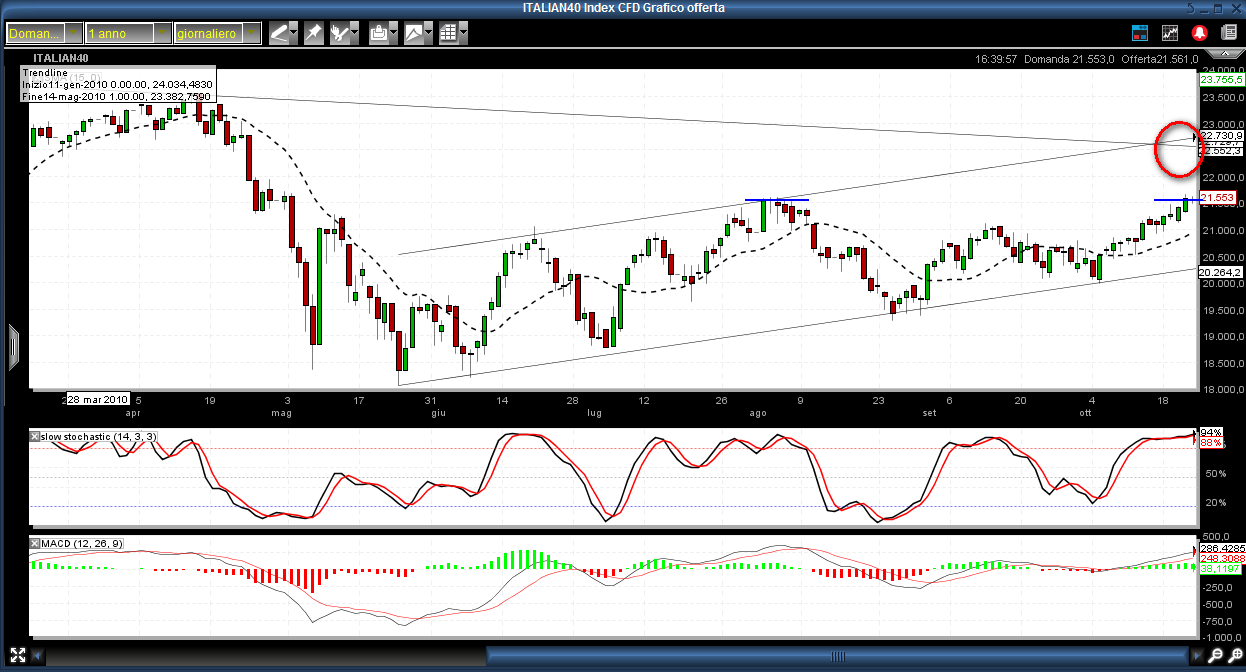Expand the drawing tool dropdown arrow
This screenshot has height=672, width=1246.
point(293,33)
